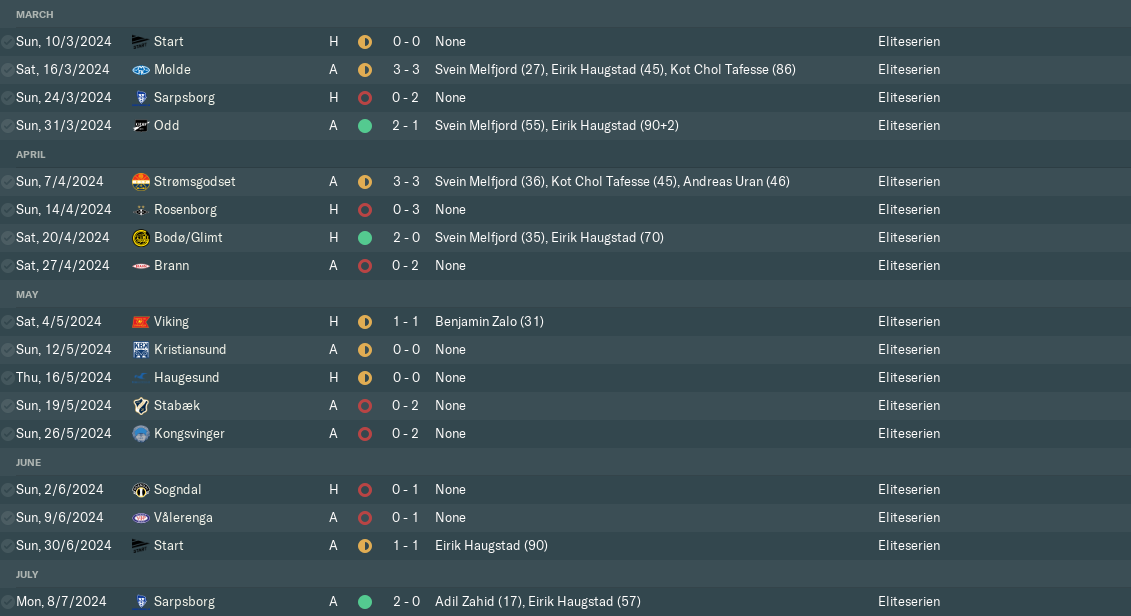Click the Vålerenga club badge

click(141, 518)
